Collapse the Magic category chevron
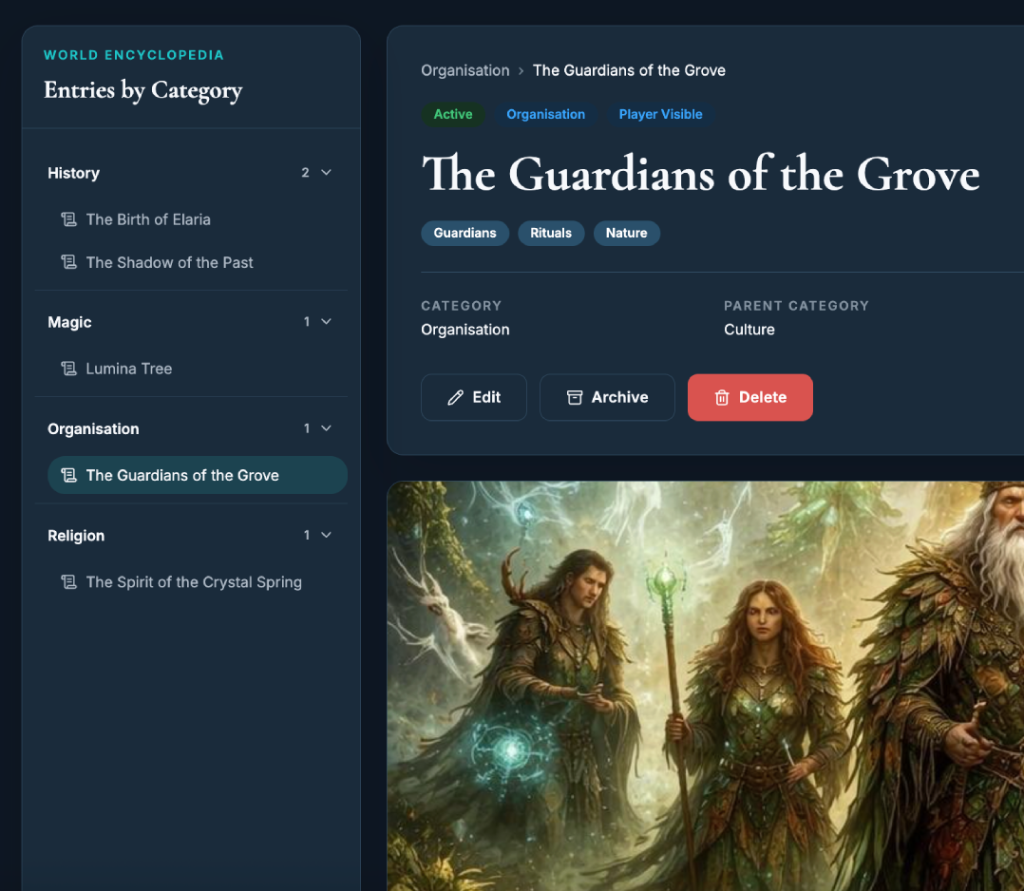The width and height of the screenshot is (1024, 891). click(x=327, y=321)
